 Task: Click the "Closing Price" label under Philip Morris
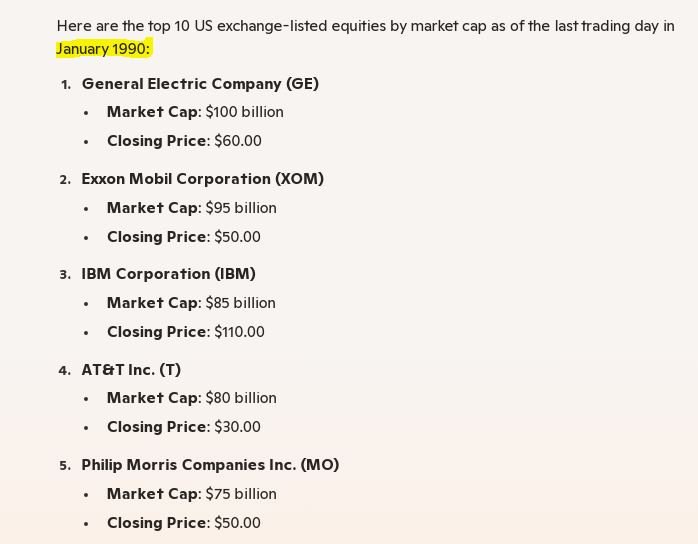point(157,523)
